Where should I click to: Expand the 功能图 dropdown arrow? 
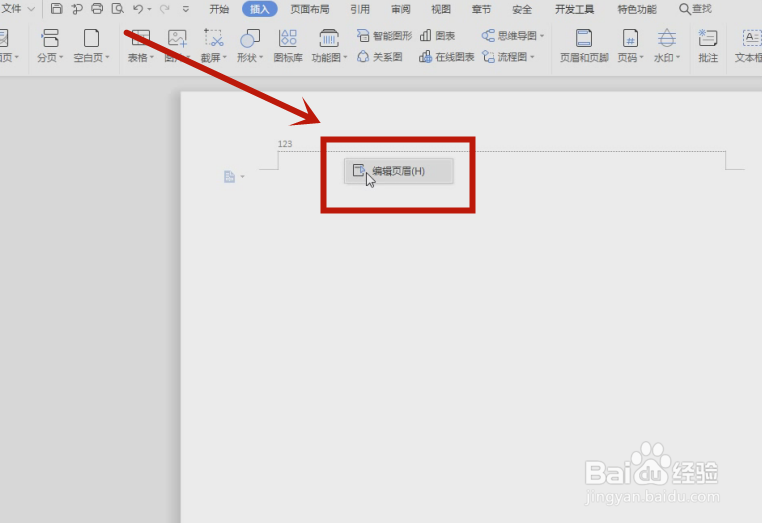click(346, 57)
